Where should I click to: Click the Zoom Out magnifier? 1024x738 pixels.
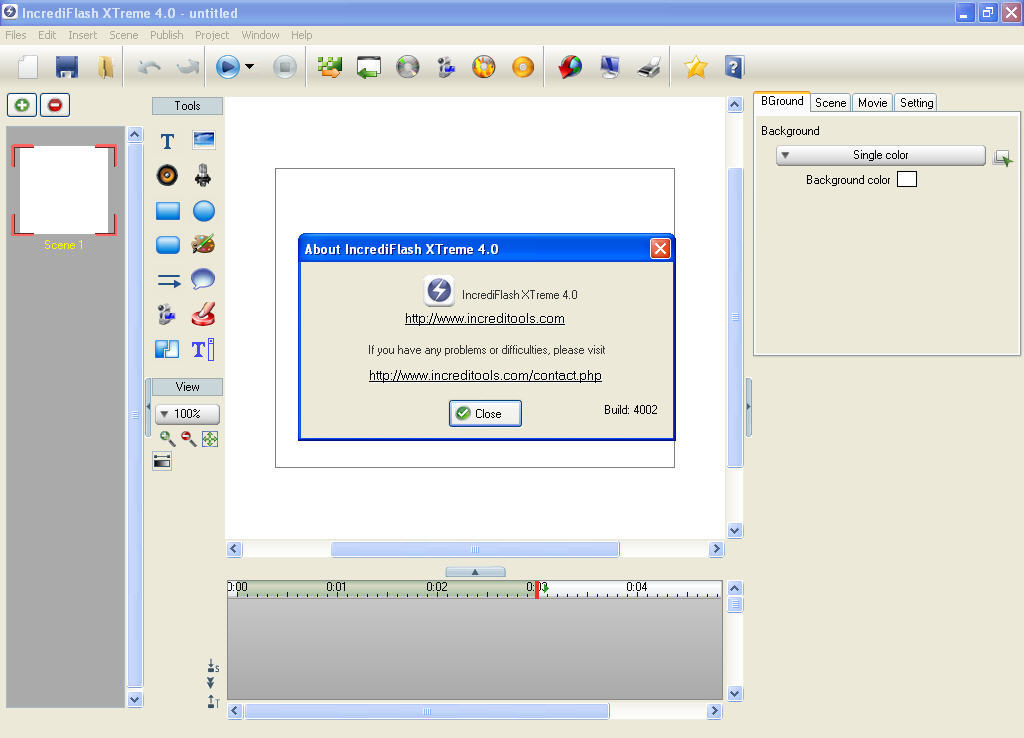click(x=189, y=439)
